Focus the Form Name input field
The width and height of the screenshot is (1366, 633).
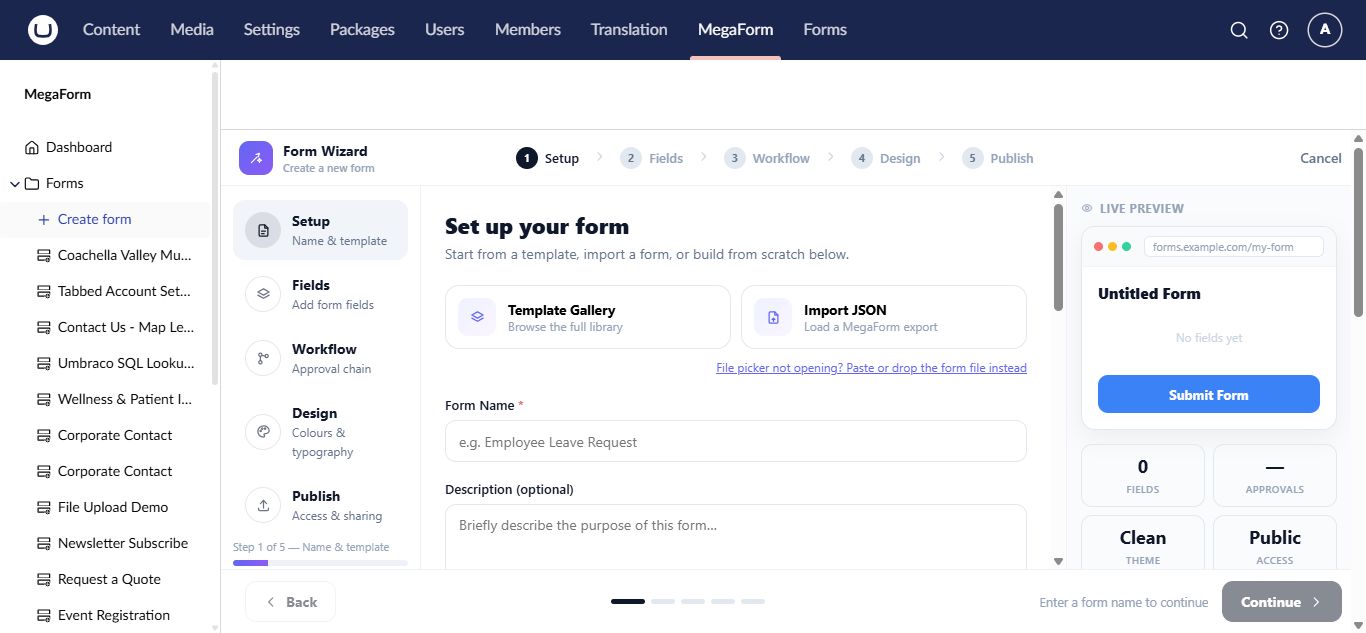(736, 441)
